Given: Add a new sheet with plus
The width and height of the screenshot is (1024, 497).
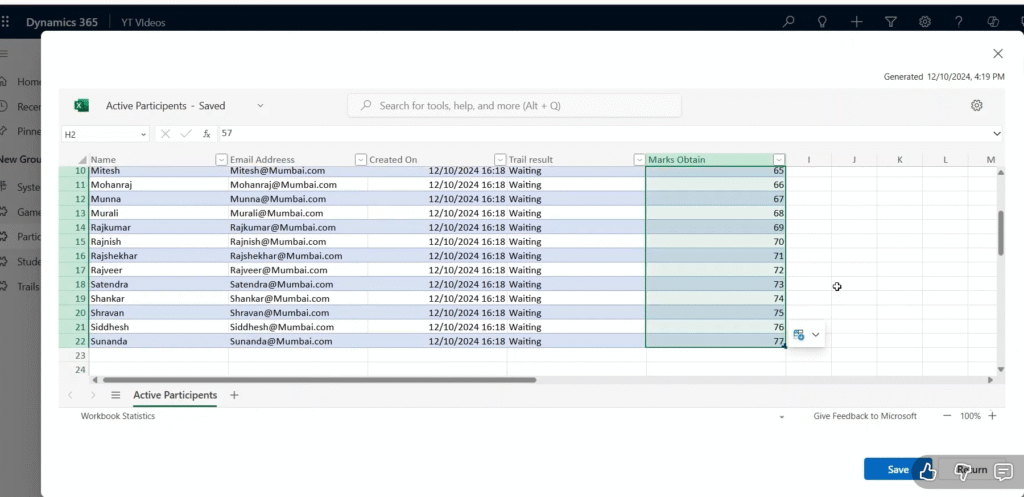Looking at the screenshot, I should click(234, 395).
